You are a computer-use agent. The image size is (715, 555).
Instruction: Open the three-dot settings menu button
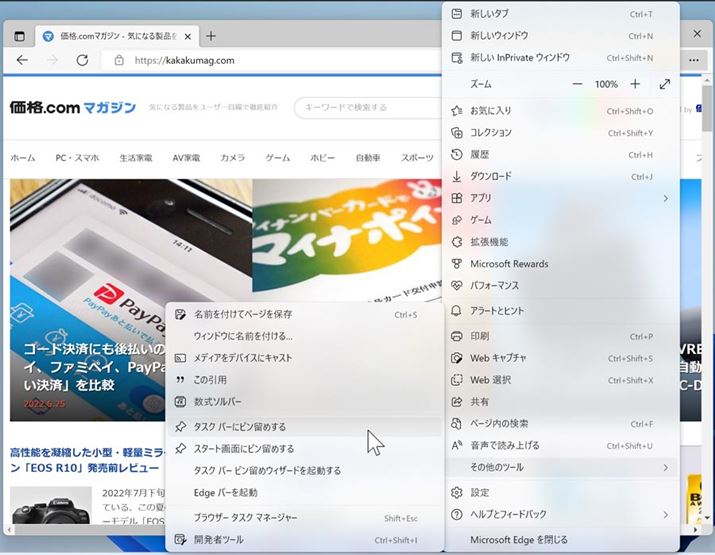point(694,60)
